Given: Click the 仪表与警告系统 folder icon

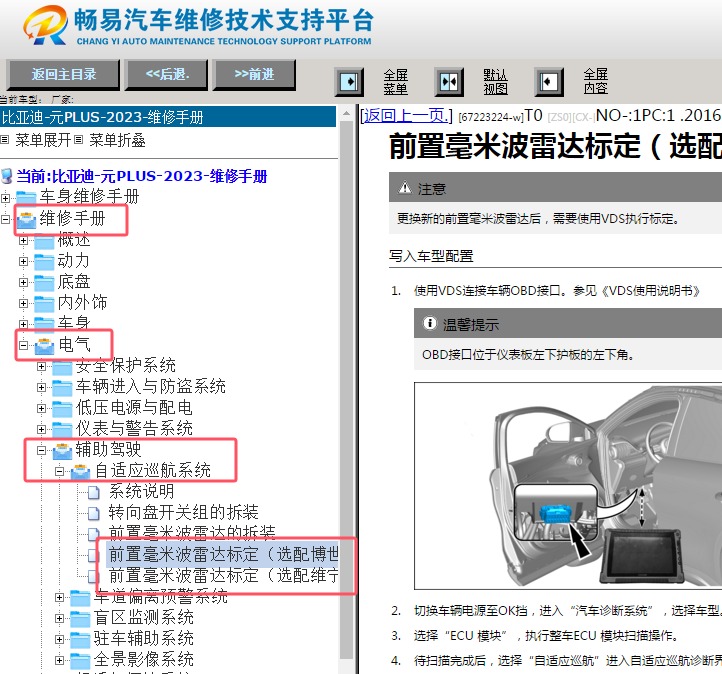Looking at the screenshot, I should click(62, 430).
